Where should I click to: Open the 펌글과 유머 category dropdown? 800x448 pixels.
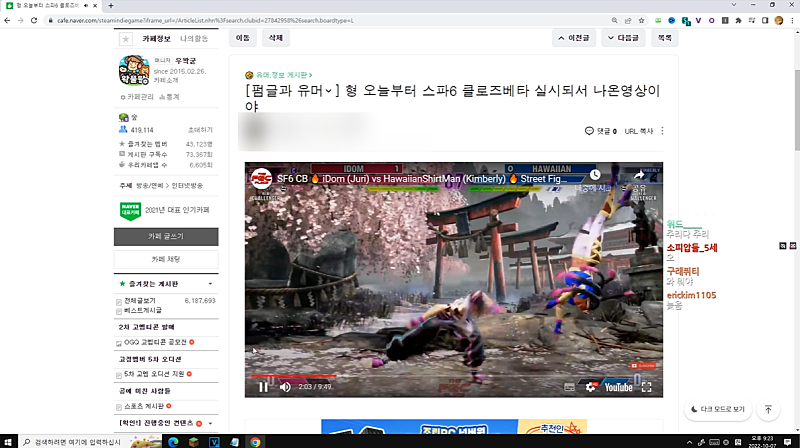[293, 91]
